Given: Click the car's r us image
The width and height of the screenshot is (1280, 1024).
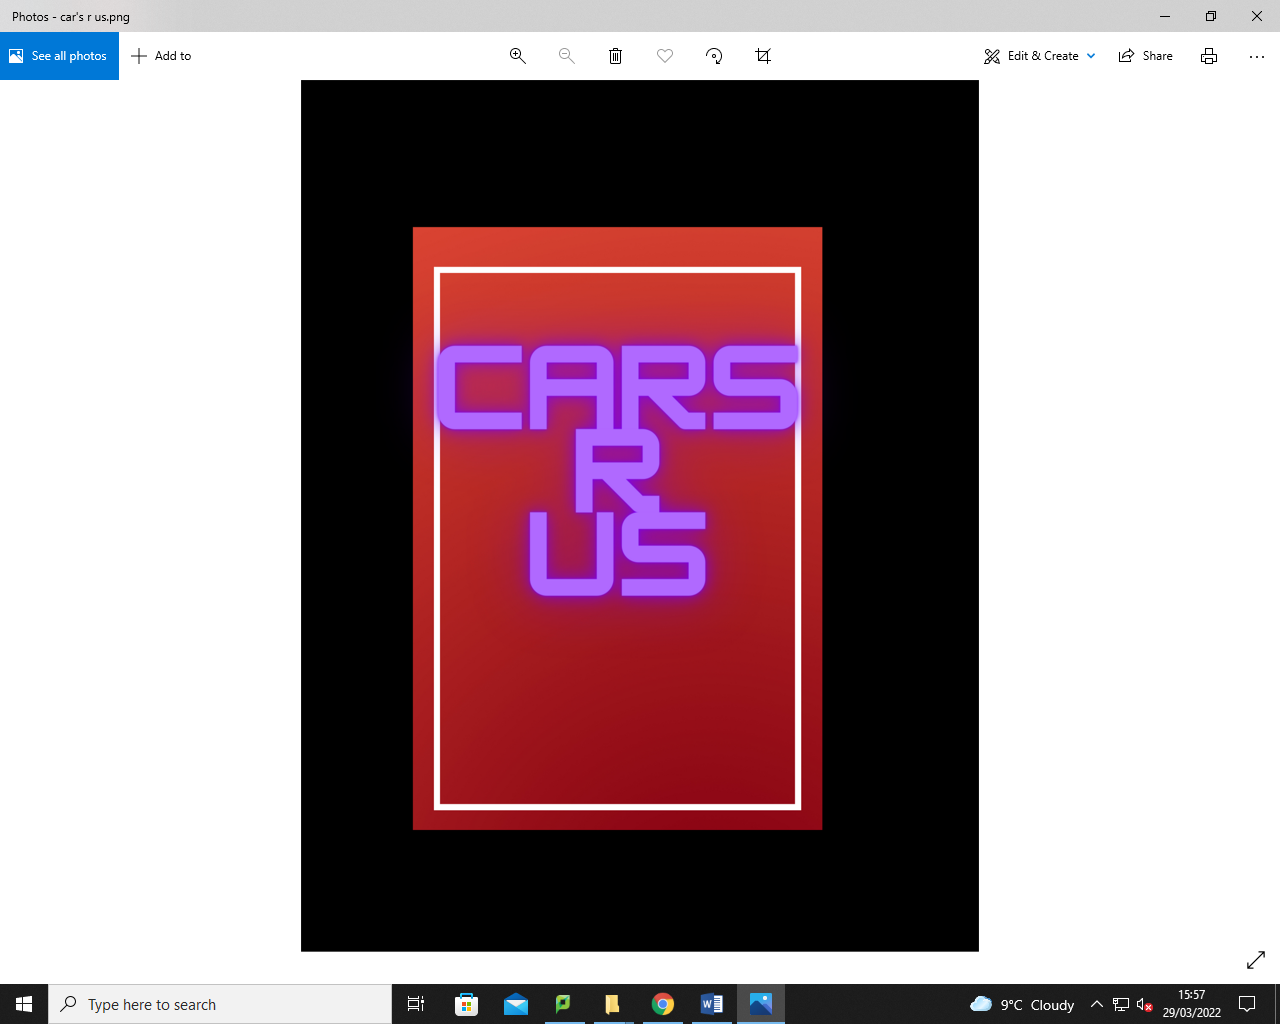Looking at the screenshot, I should coord(640,516).
